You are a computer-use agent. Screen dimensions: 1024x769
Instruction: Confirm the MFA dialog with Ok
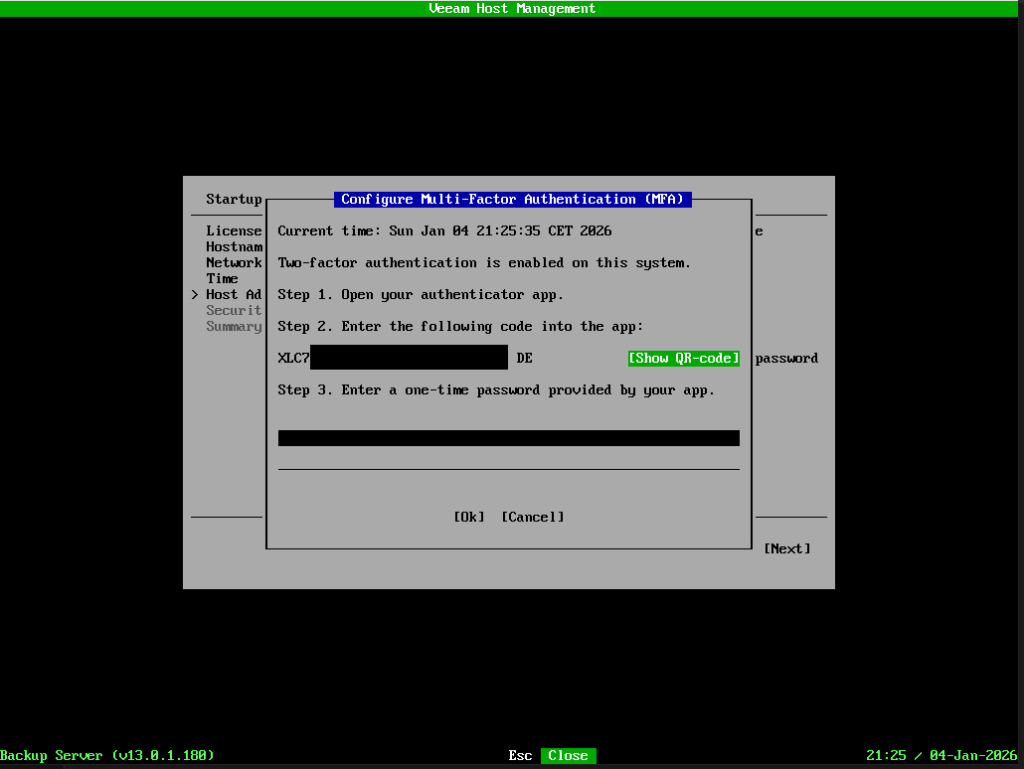[x=468, y=517]
